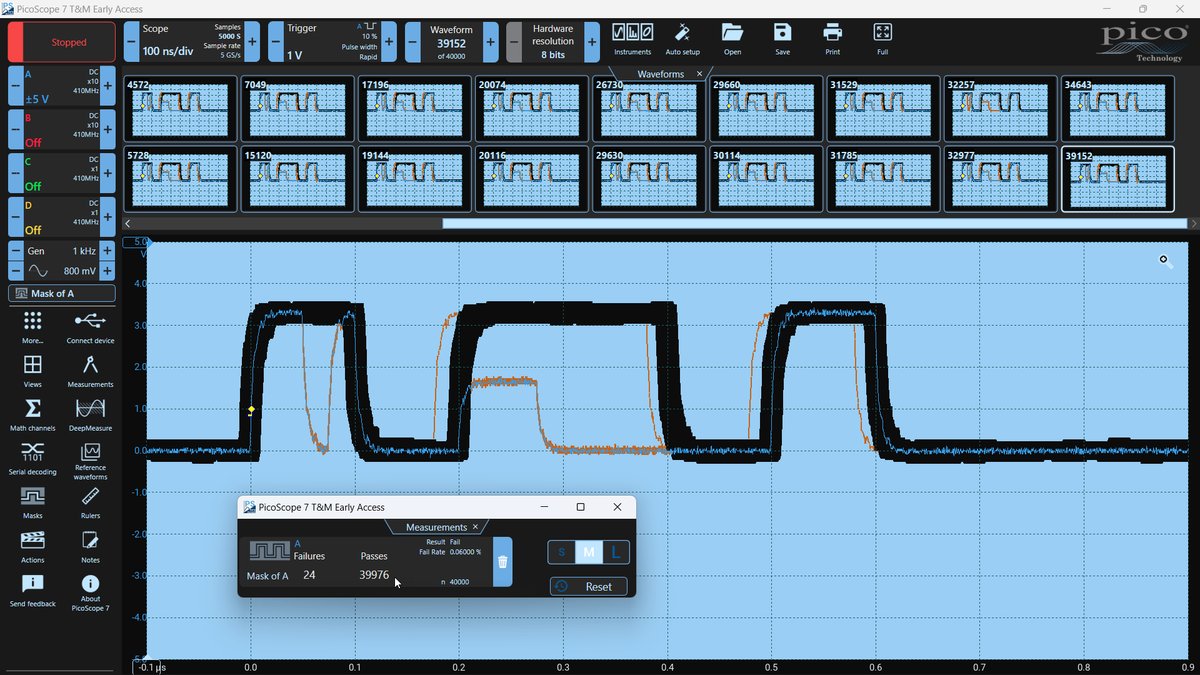Close the Waveforms tab

(699, 74)
